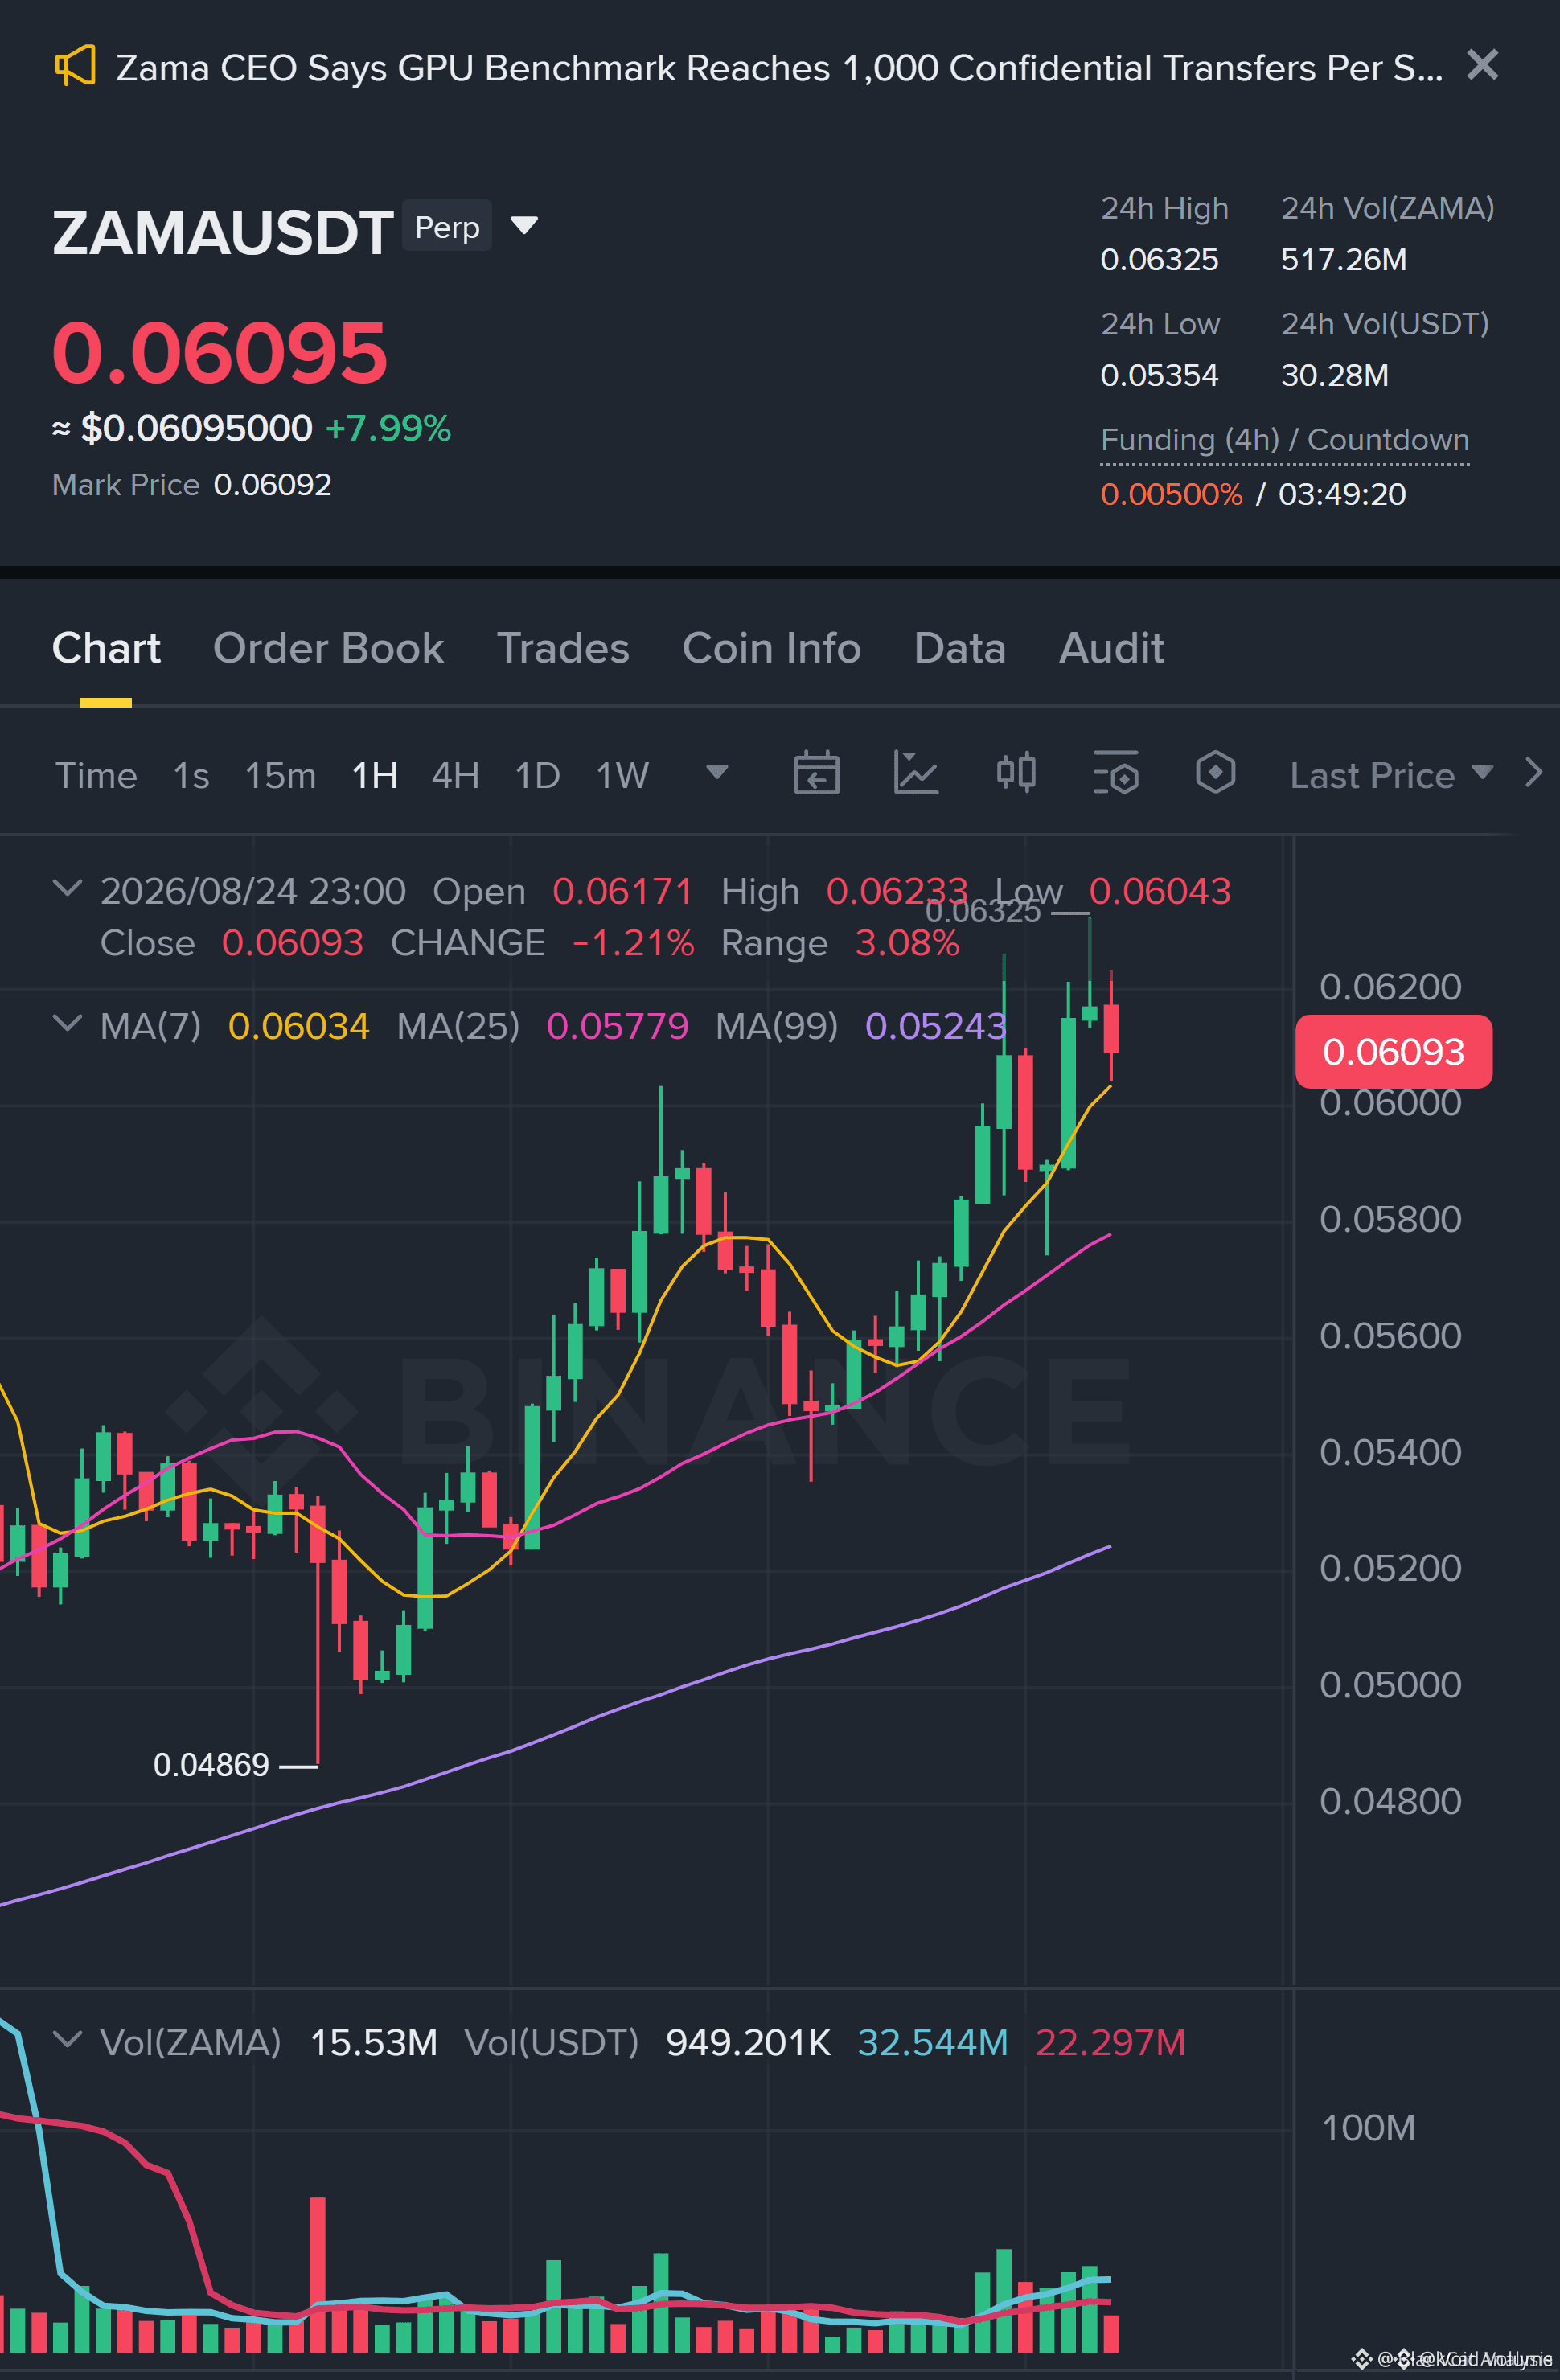Open the Trades tab
This screenshot has width=1560, height=2380.
click(x=563, y=648)
